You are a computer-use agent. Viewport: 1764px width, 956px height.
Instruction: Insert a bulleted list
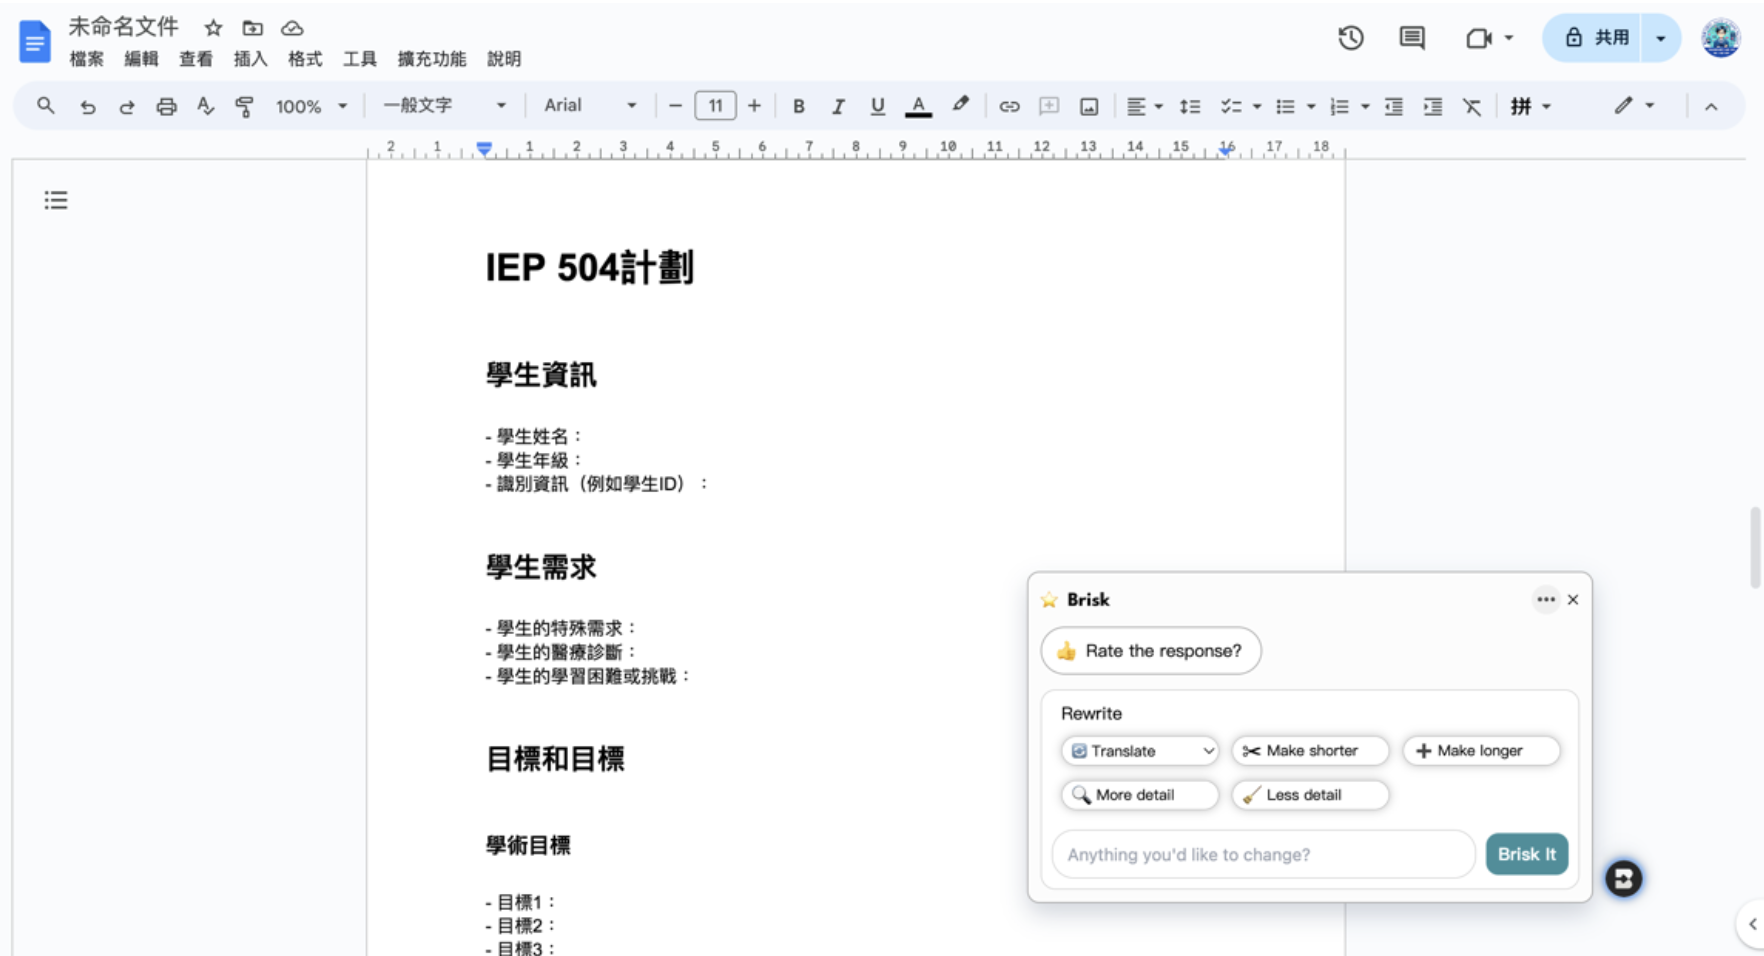[x=1286, y=106]
